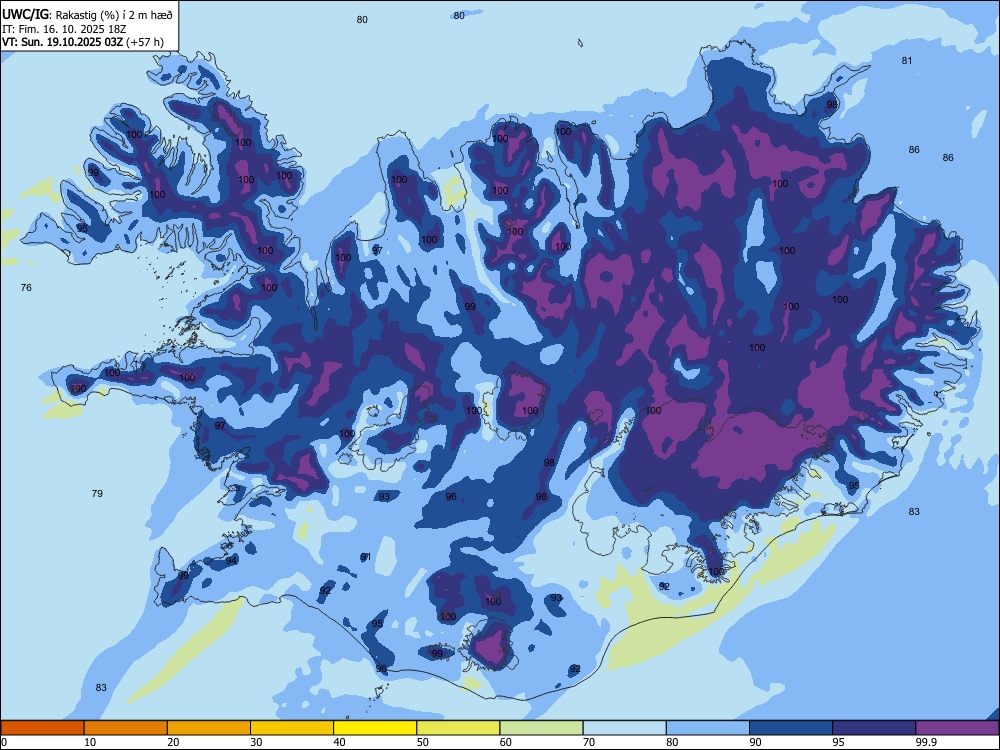The image size is (1000, 750).
Task: Click the humidity value '79' on the map
Action: pos(97,493)
